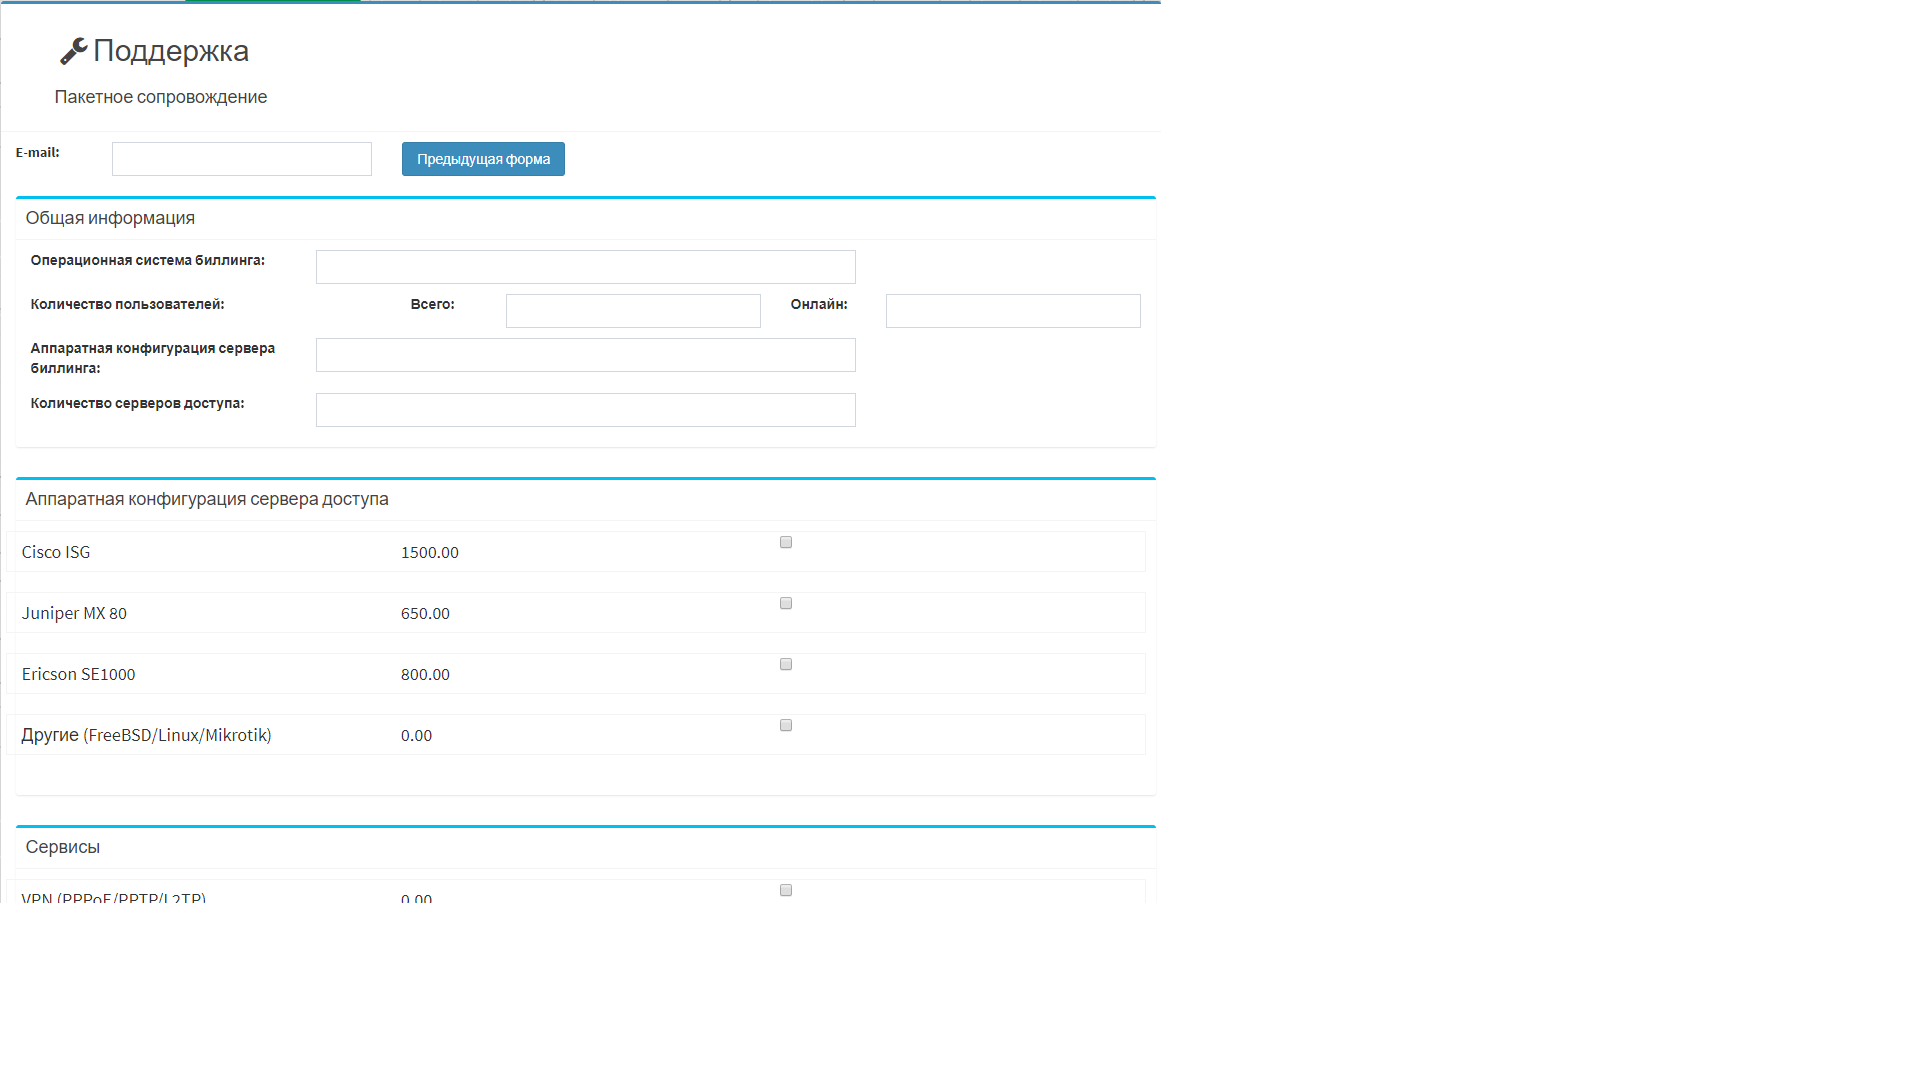Screen dimensions: 1920x1080
Task: Click the Количество пользователей label
Action: click(127, 304)
